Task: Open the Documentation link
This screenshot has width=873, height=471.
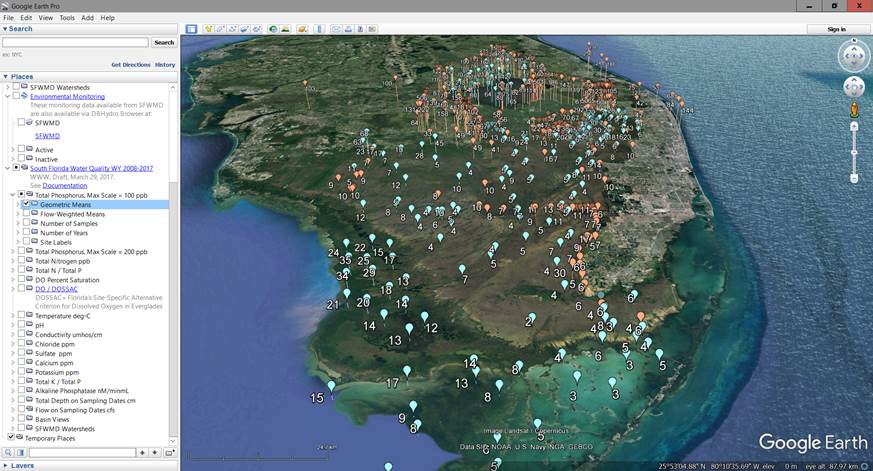Action: 65,185
